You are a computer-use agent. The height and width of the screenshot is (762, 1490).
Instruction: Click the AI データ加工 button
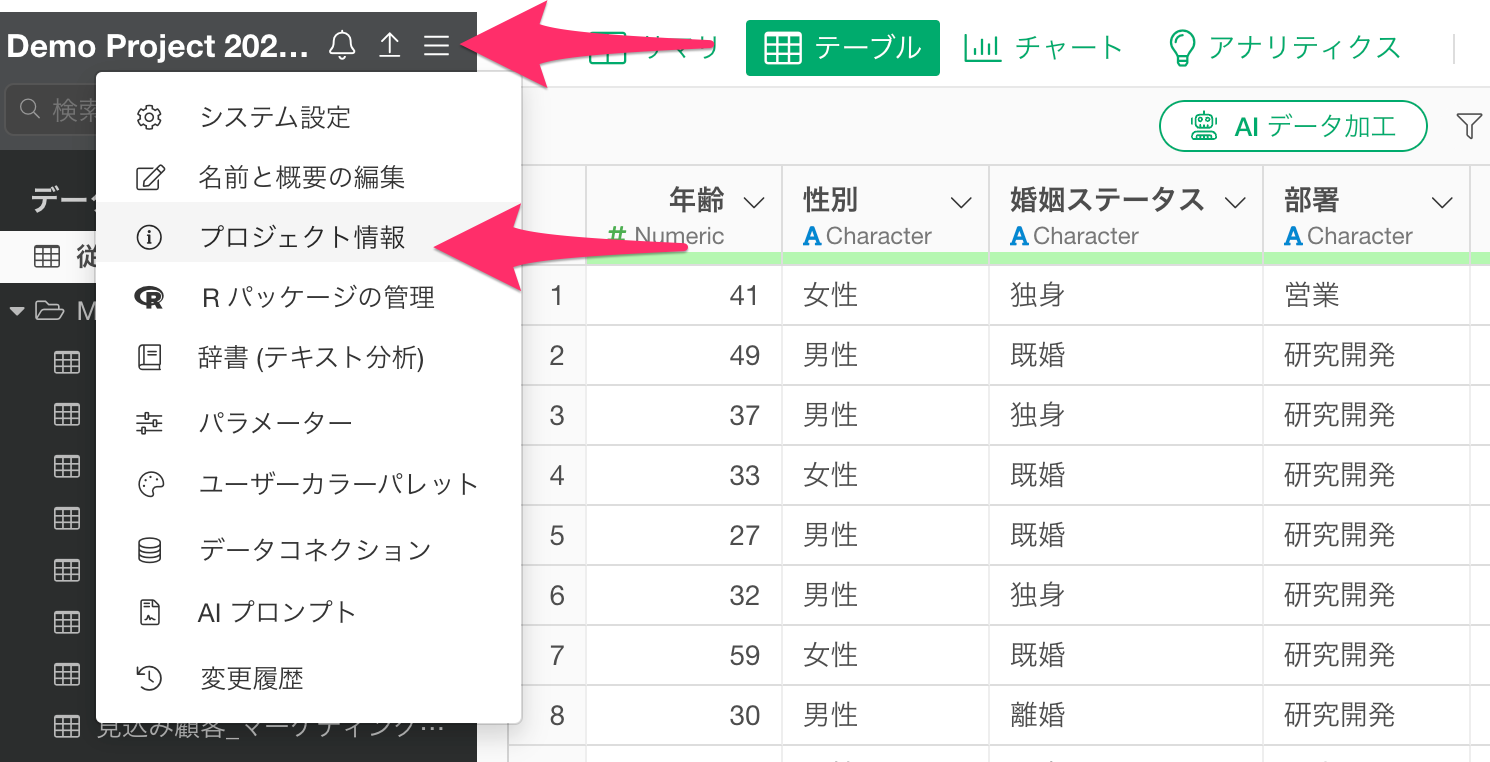tap(1292, 126)
